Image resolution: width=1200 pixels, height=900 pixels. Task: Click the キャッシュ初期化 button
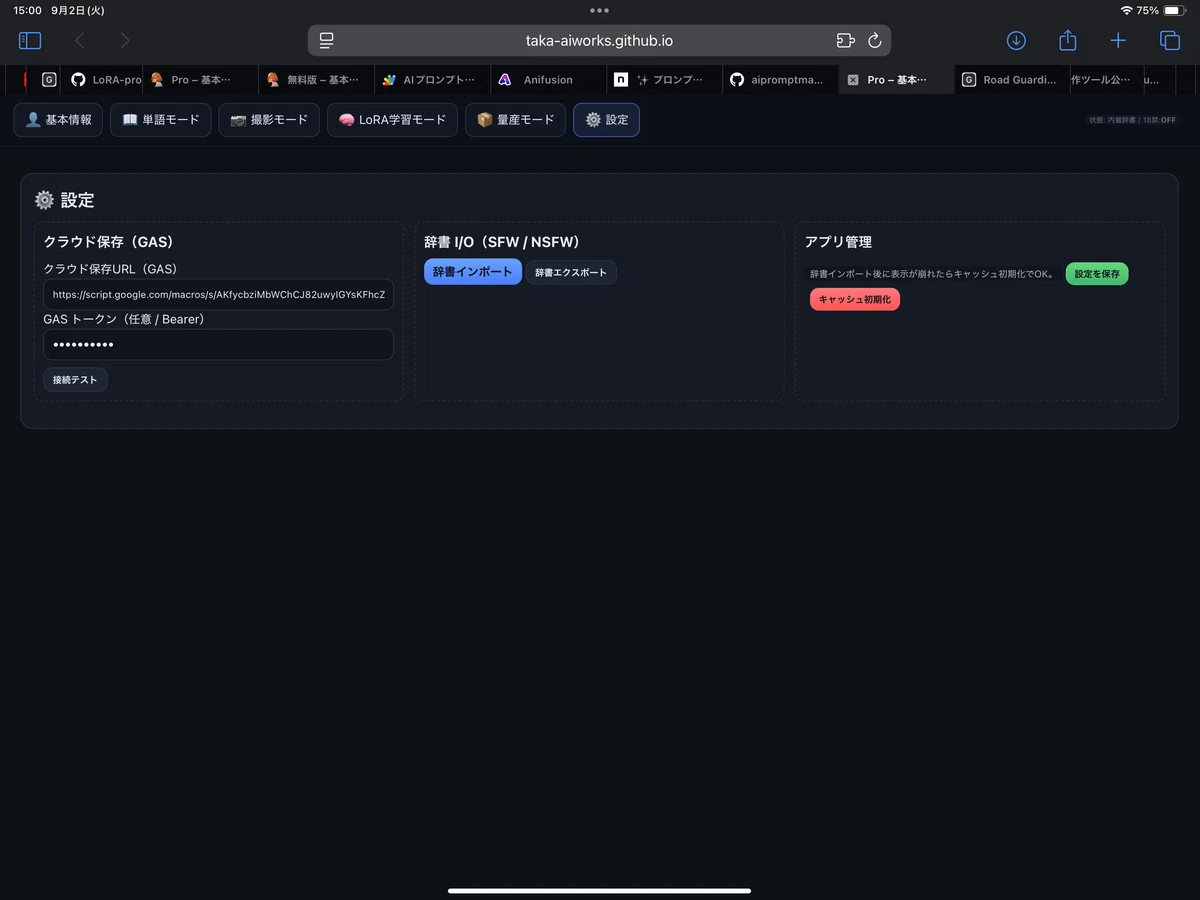coord(855,299)
